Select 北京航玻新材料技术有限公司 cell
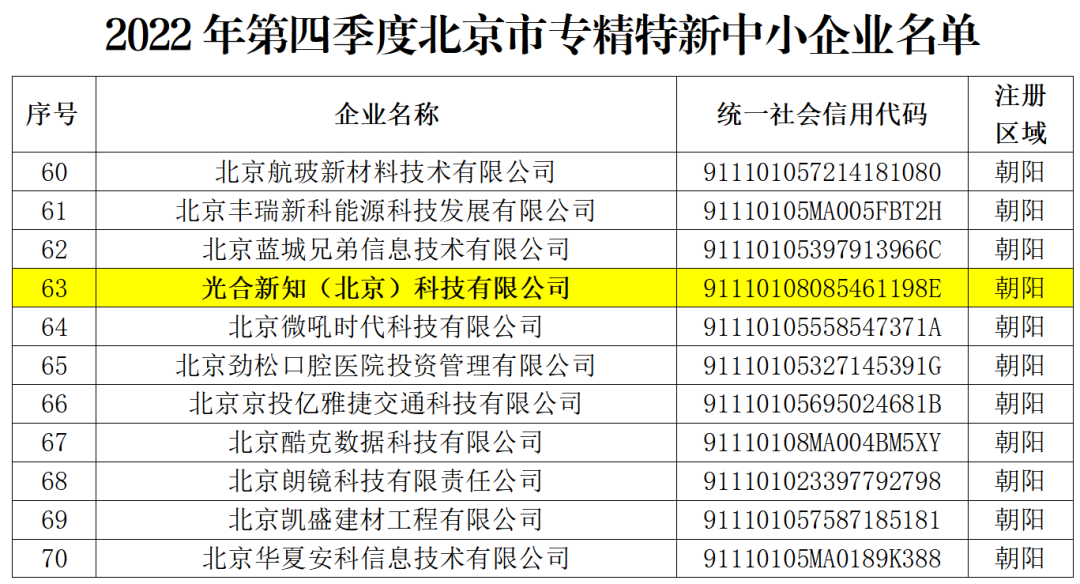The height and width of the screenshot is (584, 1080). pos(386,171)
